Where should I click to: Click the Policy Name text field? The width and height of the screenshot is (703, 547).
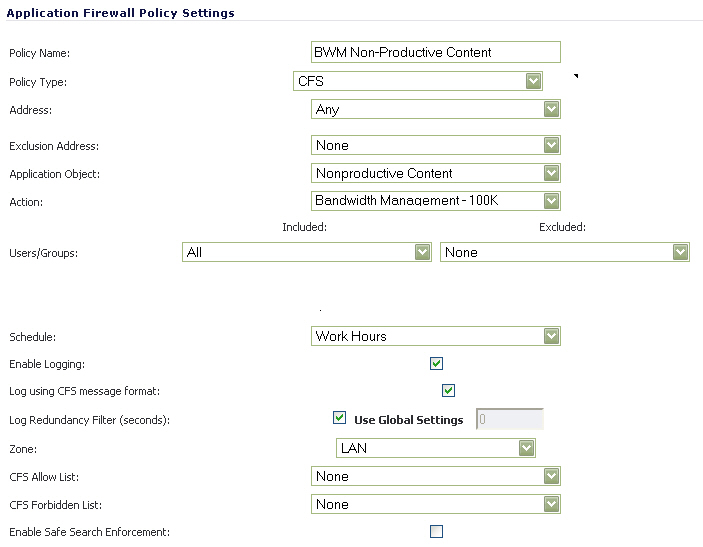click(x=436, y=52)
